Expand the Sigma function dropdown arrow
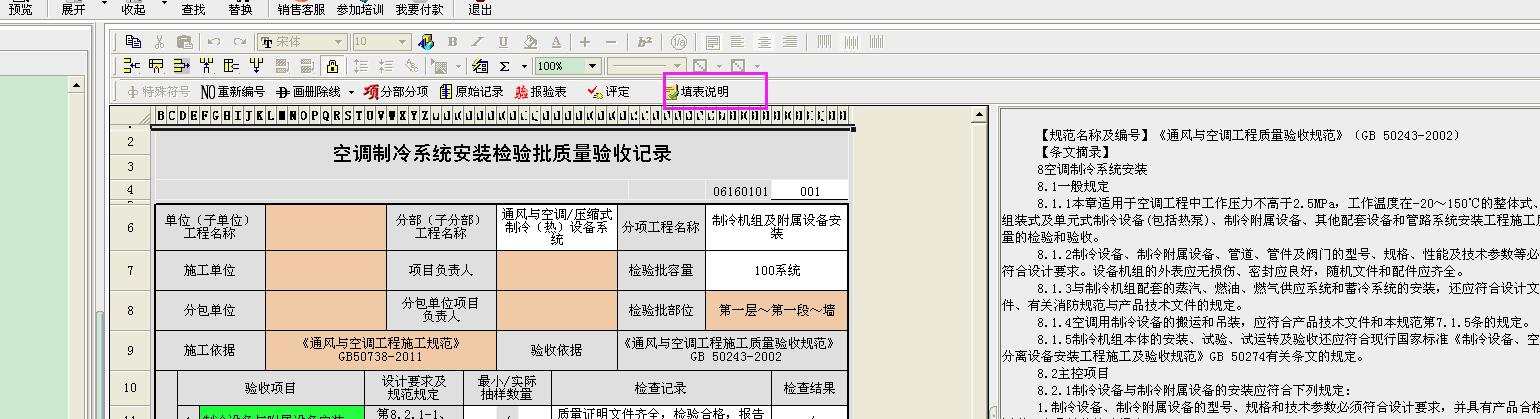The width and height of the screenshot is (1540, 419). (x=522, y=66)
